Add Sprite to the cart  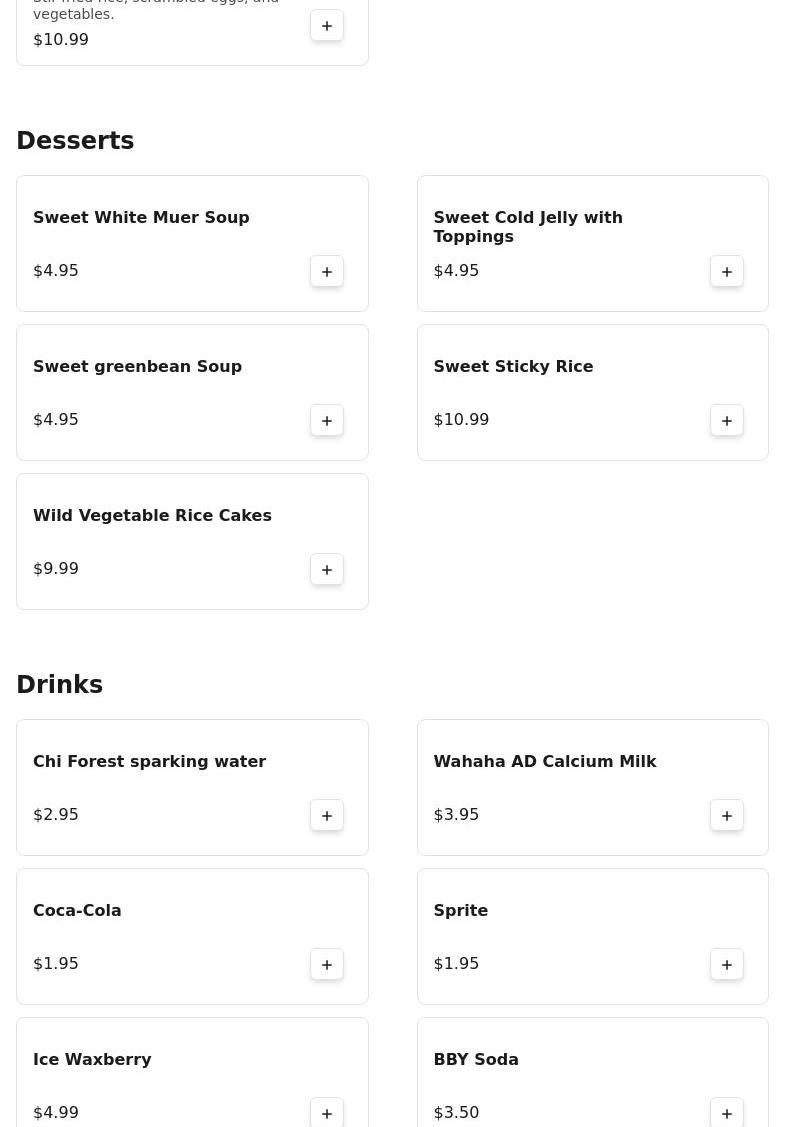[x=727, y=964]
